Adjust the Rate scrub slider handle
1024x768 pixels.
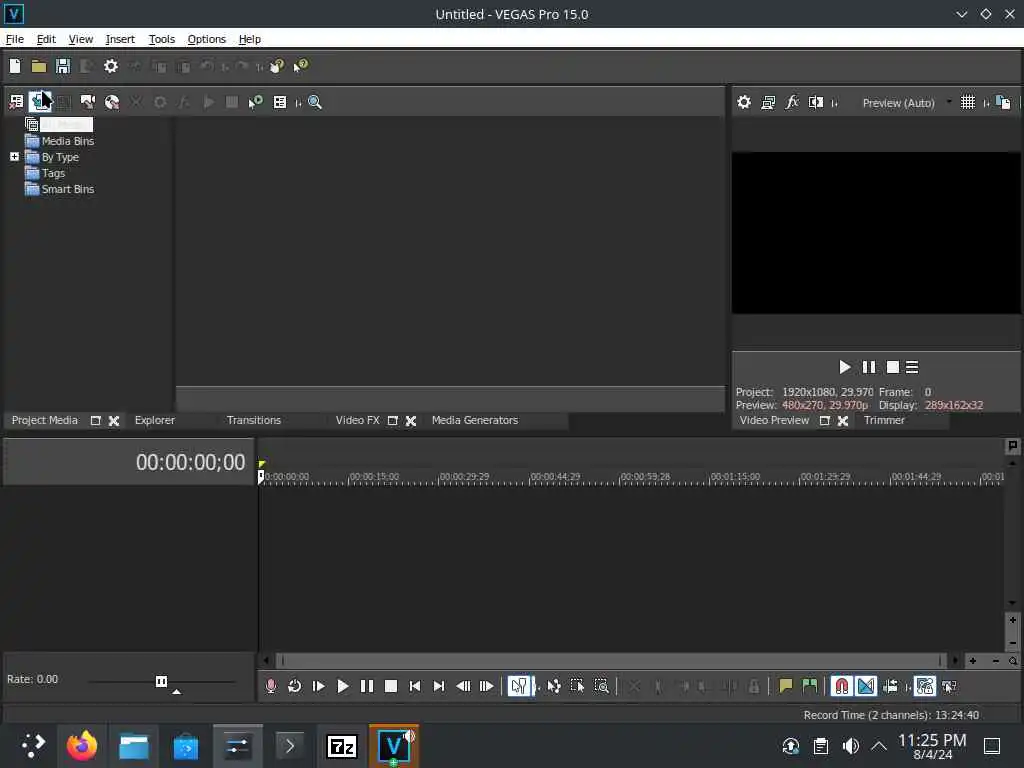[x=161, y=681]
